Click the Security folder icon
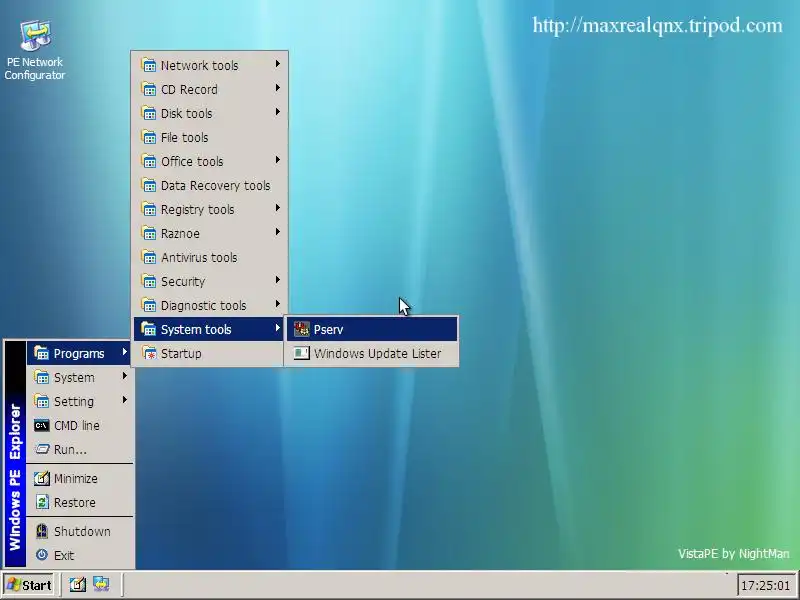 point(148,281)
